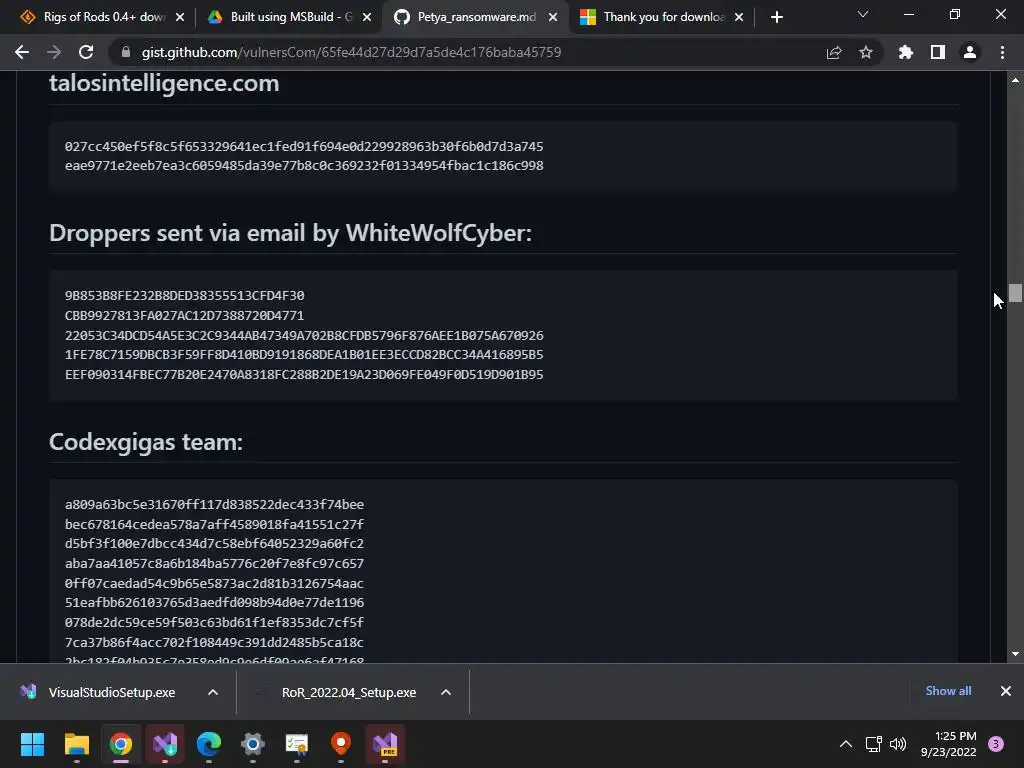Image resolution: width=1024 pixels, height=768 pixels.
Task: Open the Extensions puzzle menu
Action: [x=906, y=52]
